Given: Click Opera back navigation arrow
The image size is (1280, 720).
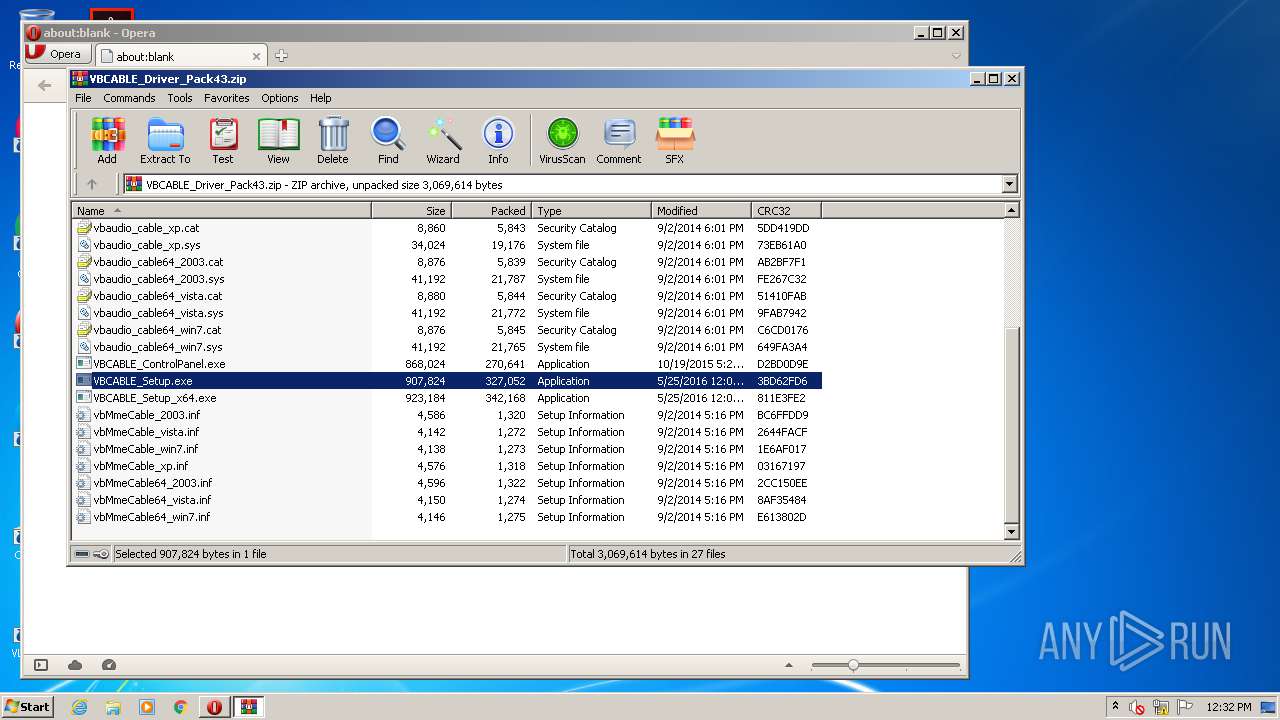Looking at the screenshot, I should click(x=44, y=86).
